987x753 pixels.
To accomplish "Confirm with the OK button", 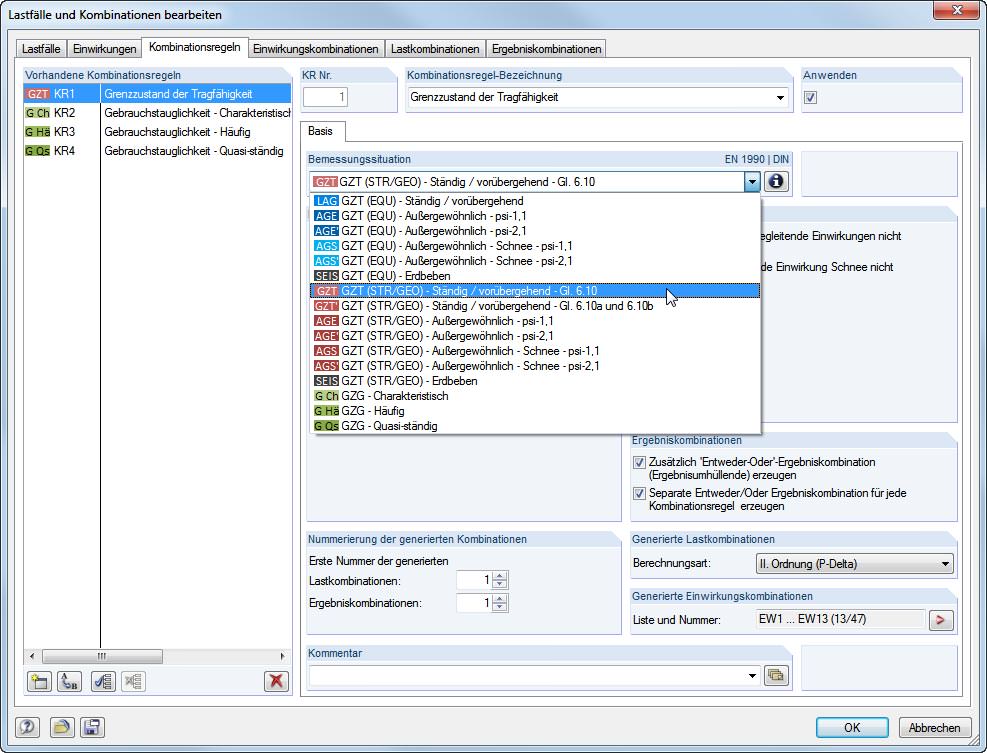I will [852, 727].
